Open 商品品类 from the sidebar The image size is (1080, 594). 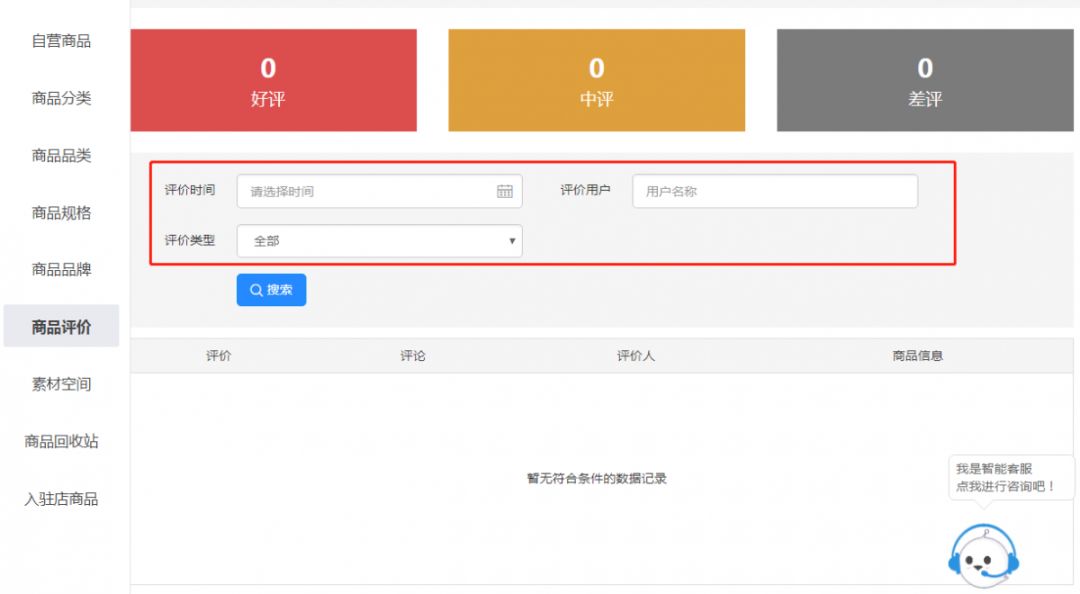[x=60, y=155]
